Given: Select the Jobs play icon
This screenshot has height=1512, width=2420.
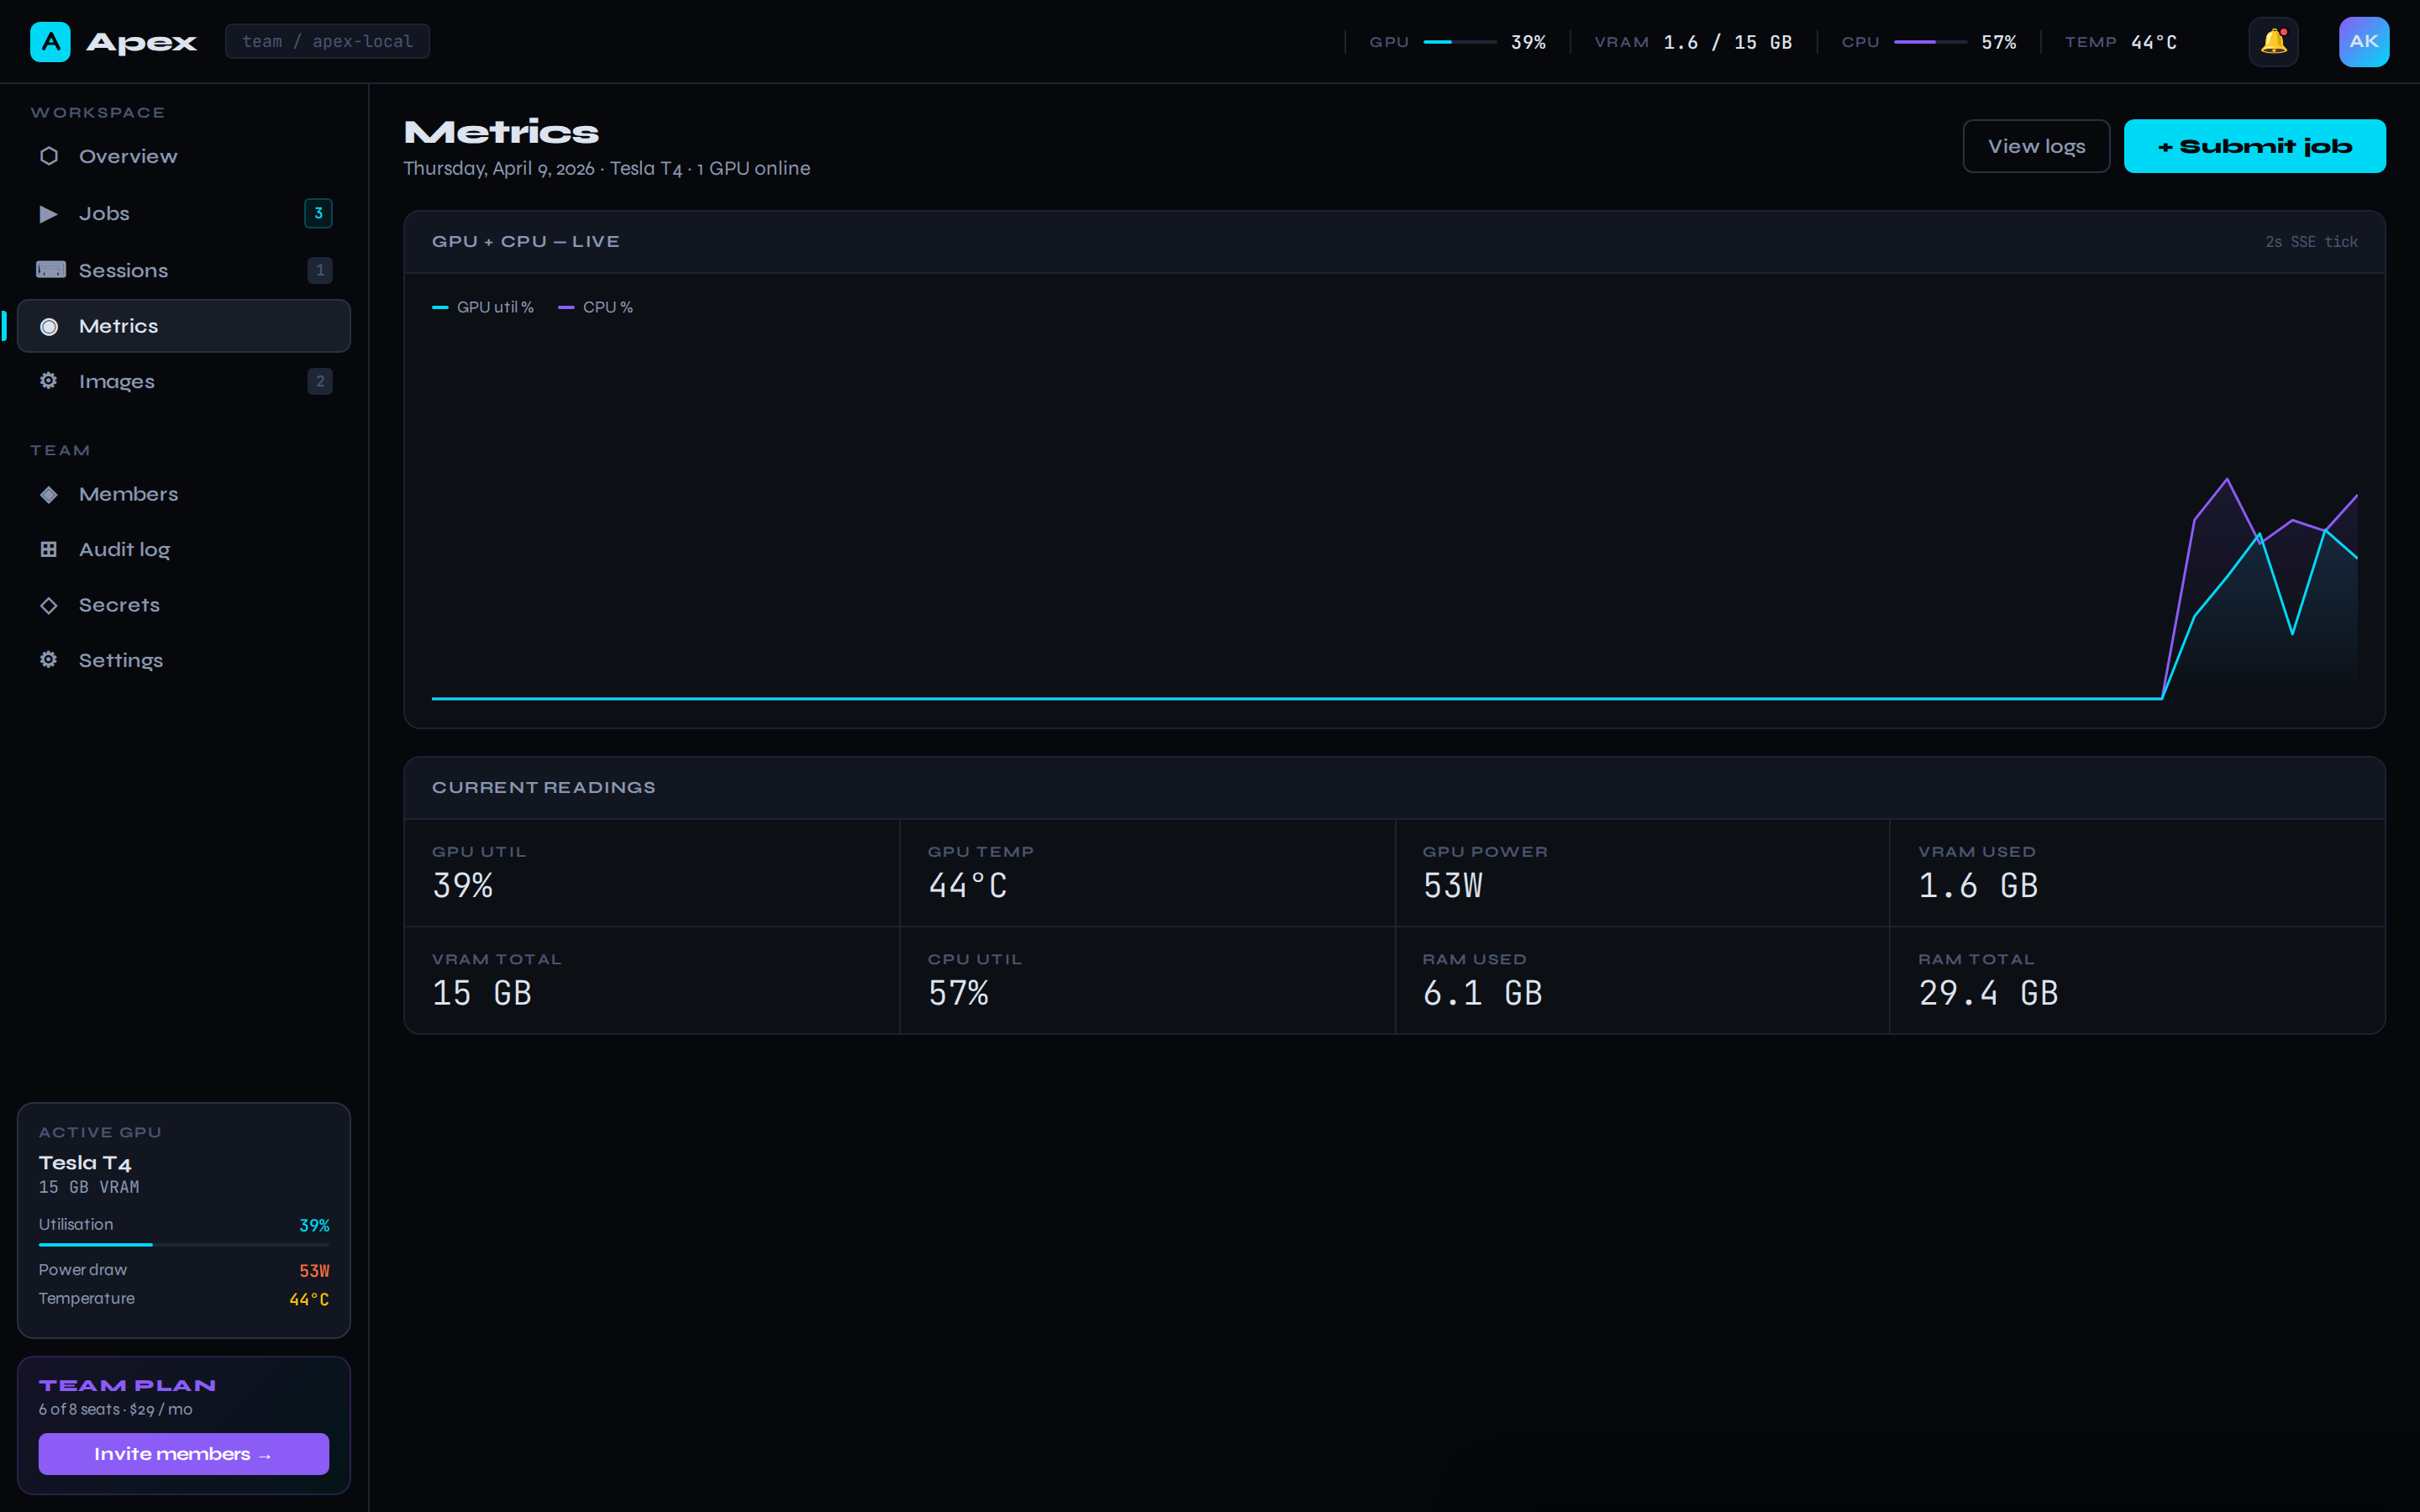Looking at the screenshot, I should 48,213.
